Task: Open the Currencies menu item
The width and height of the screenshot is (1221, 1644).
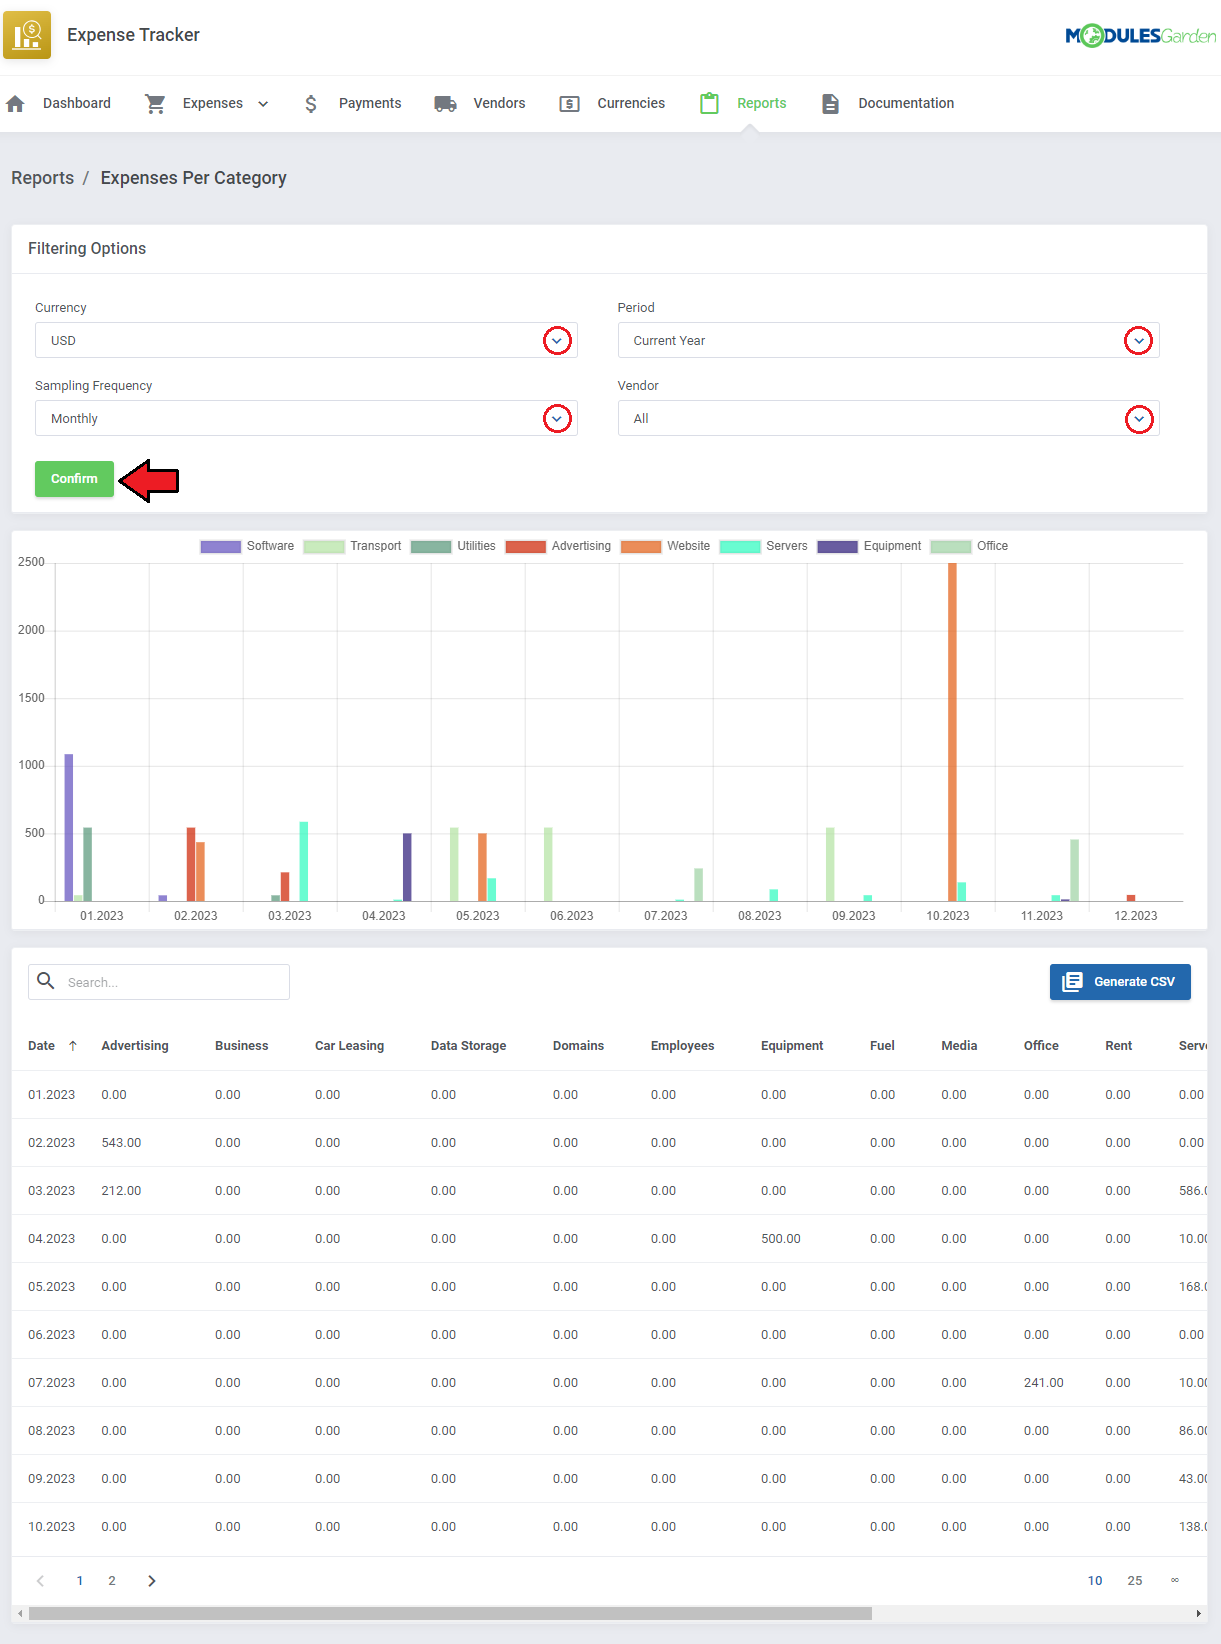Action: (631, 103)
